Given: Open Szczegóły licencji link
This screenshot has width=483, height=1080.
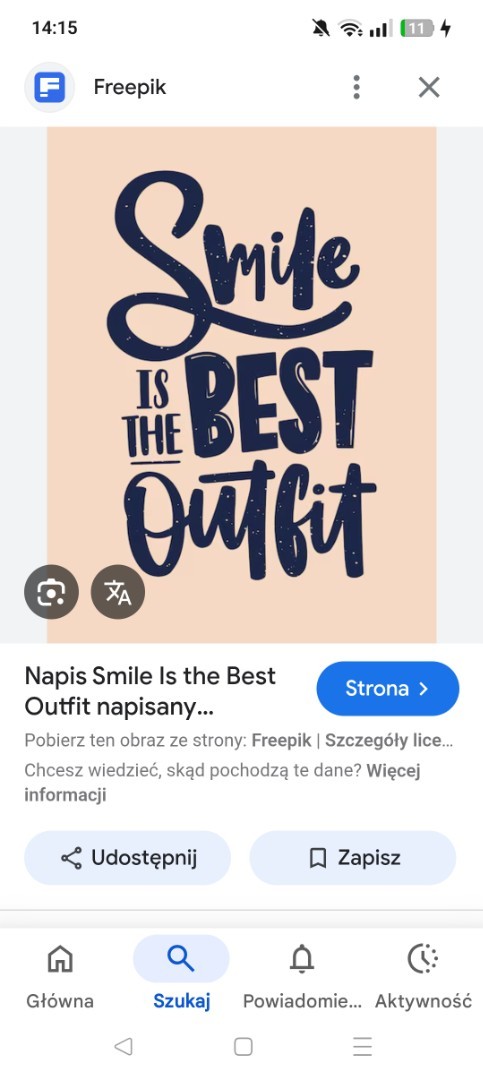Looking at the screenshot, I should (389, 740).
